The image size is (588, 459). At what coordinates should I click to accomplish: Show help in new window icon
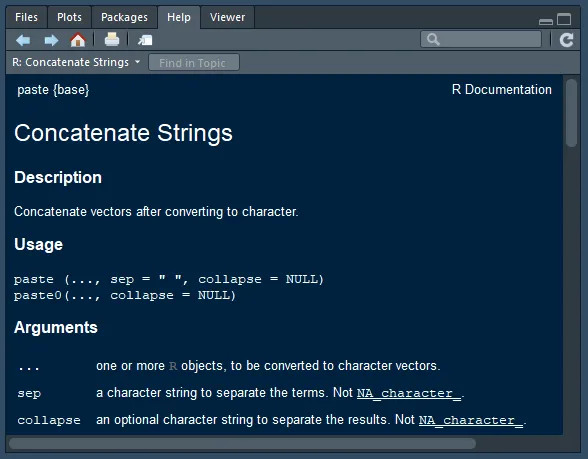(x=145, y=40)
